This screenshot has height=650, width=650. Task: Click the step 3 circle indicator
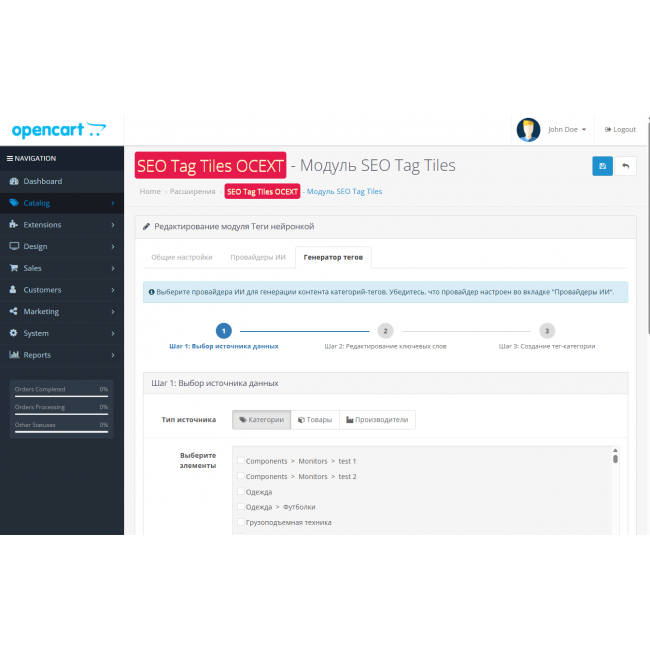pyautogui.click(x=546, y=331)
